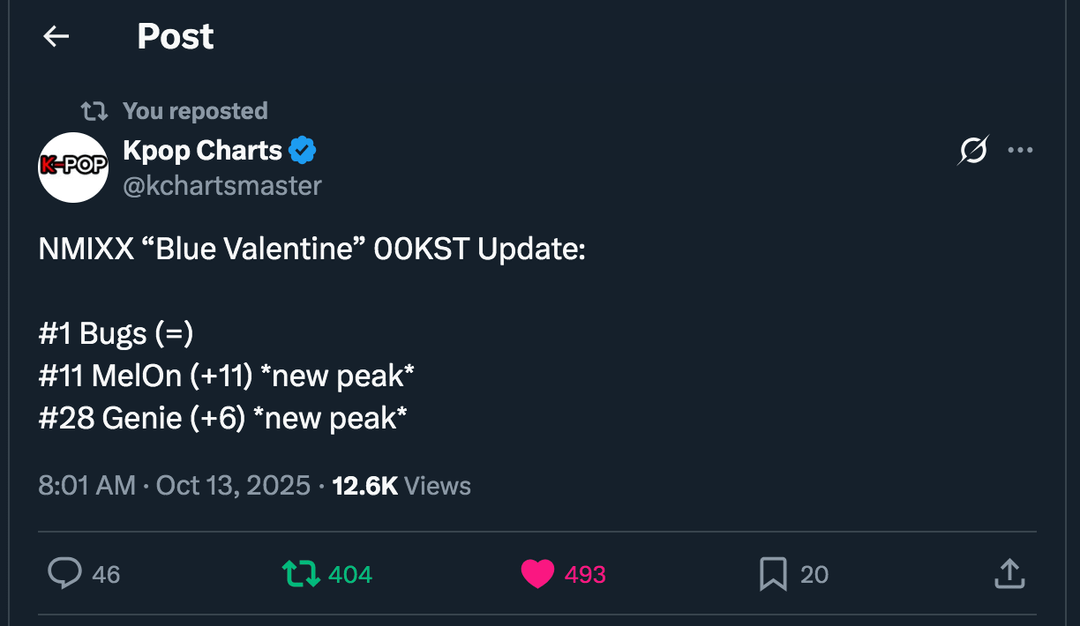Toggle the bookmark icon for this post
Image resolution: width=1080 pixels, height=626 pixels.
(773, 574)
